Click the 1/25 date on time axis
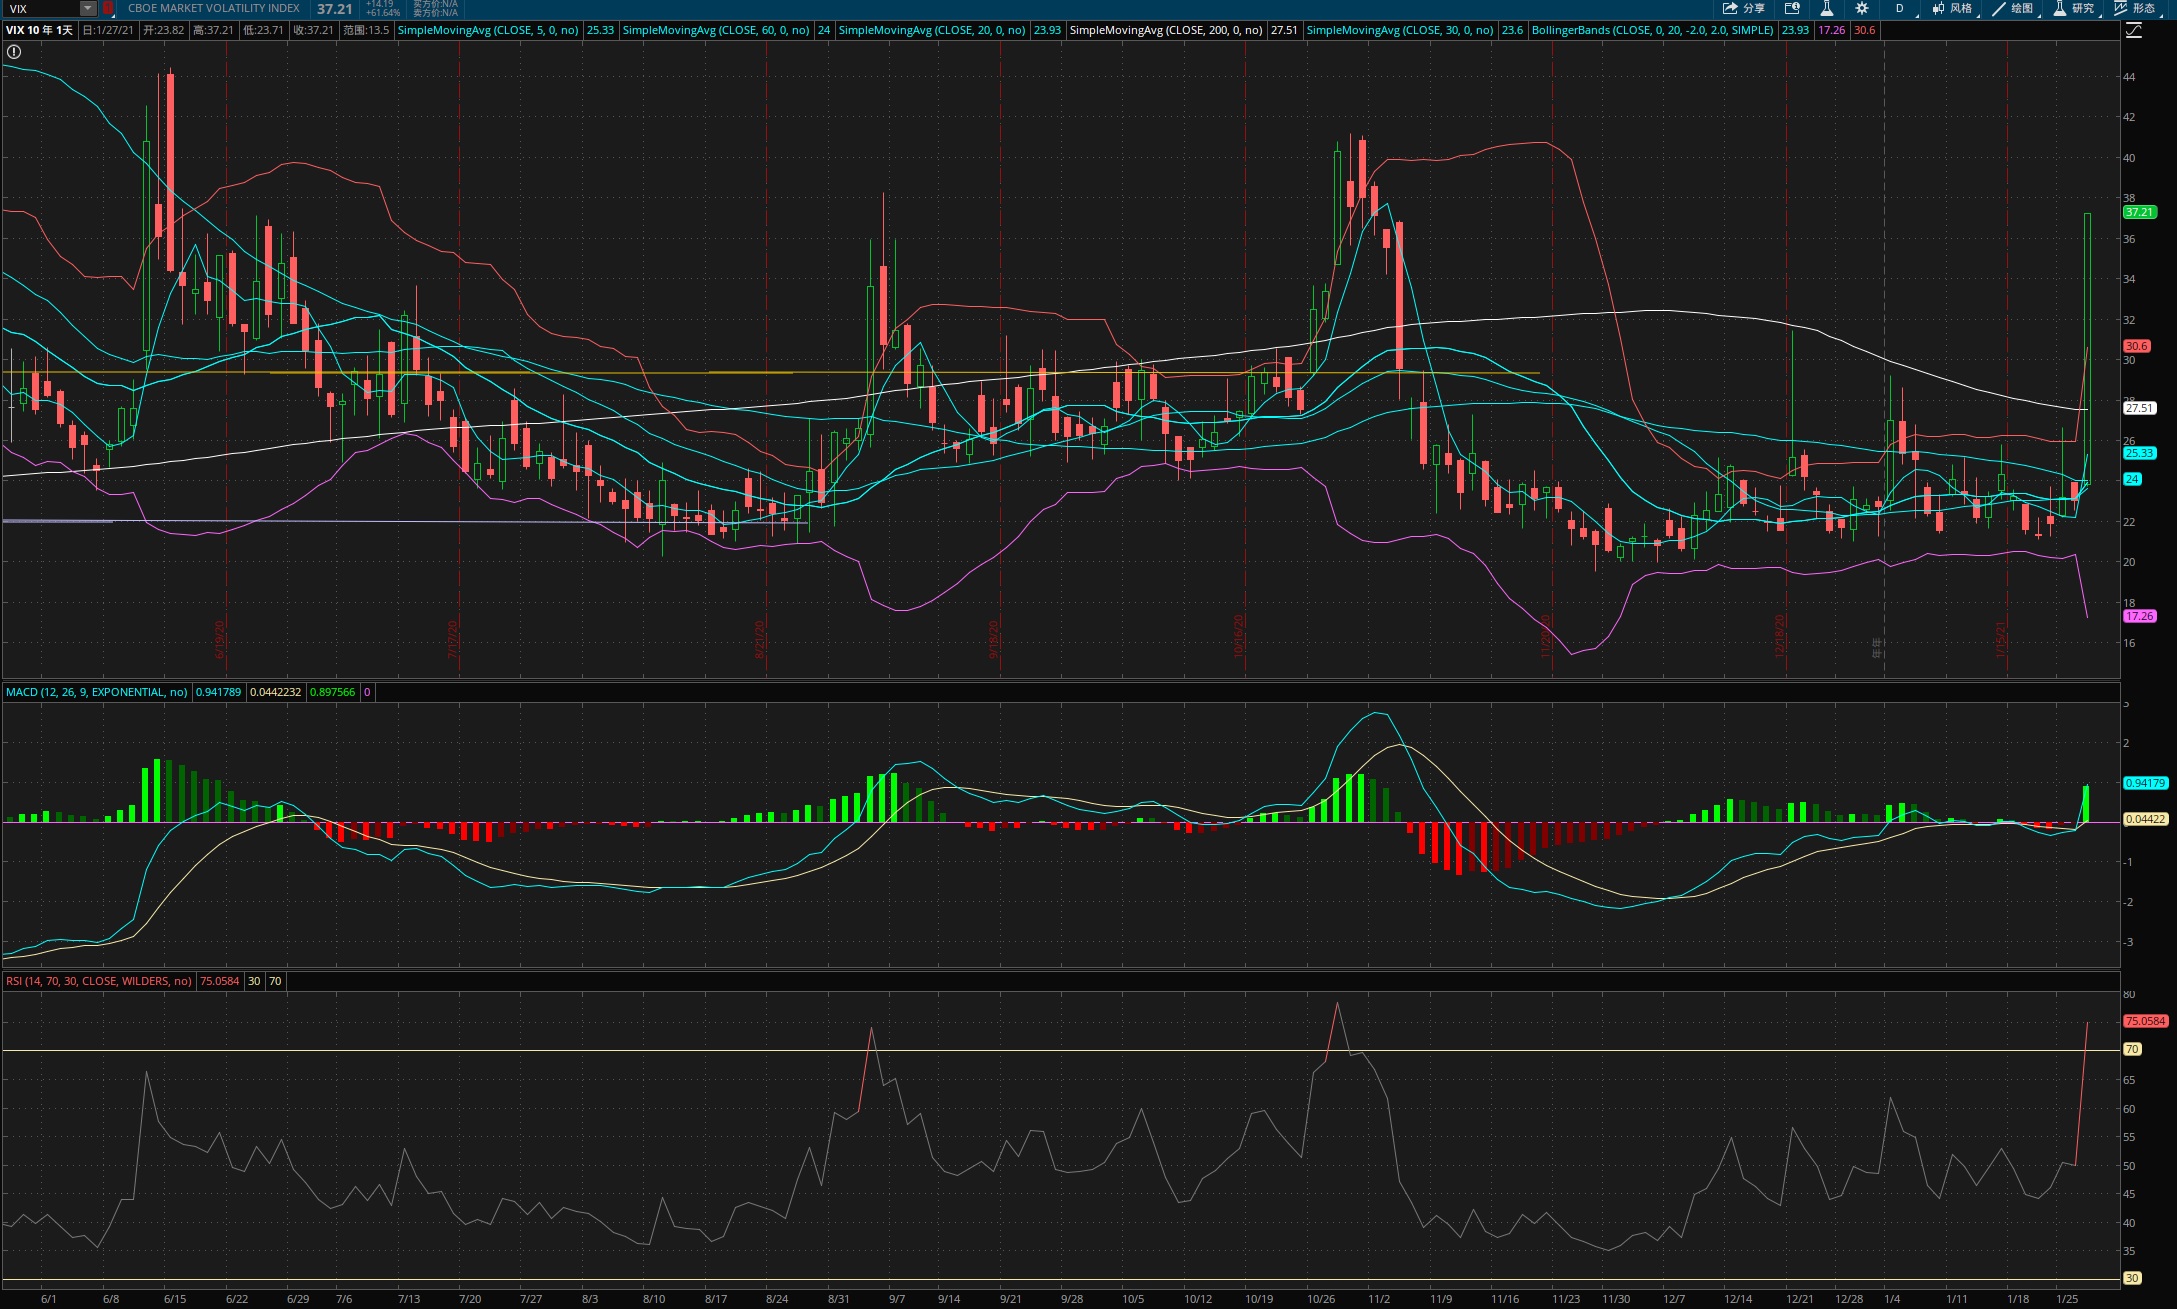The height and width of the screenshot is (1309, 2177). 2067,1299
